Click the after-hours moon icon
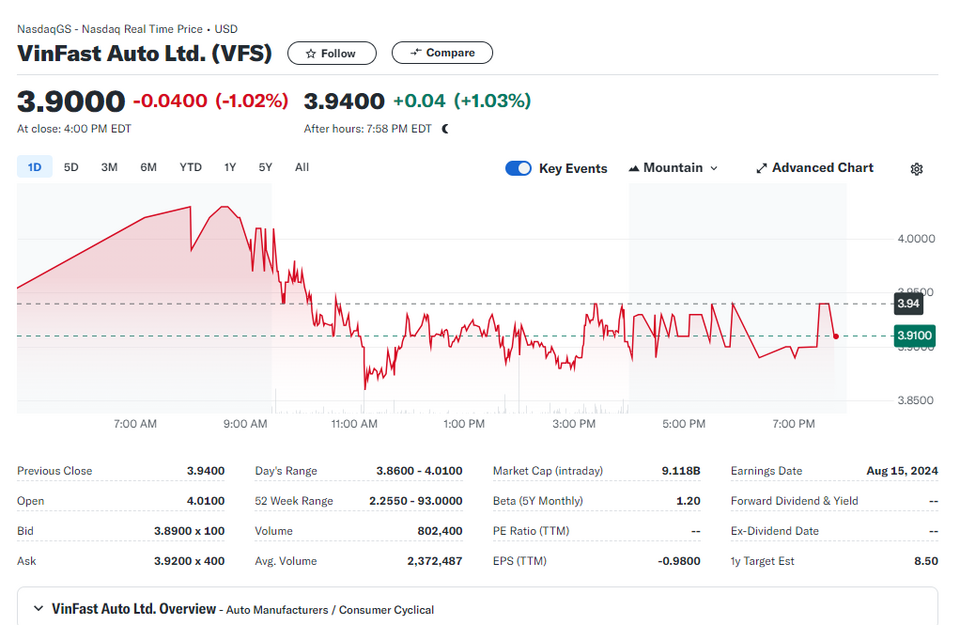Screen dimensions: 960x625 click(x=445, y=129)
